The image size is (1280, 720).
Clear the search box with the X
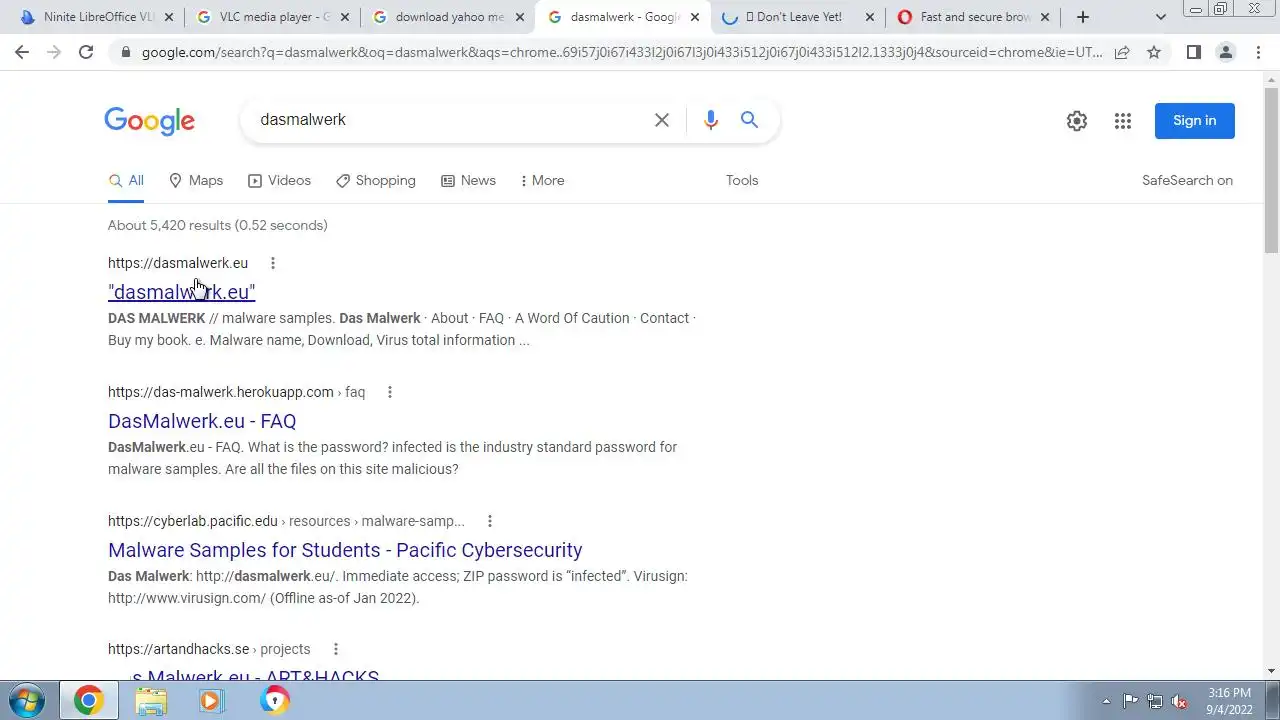click(x=662, y=120)
